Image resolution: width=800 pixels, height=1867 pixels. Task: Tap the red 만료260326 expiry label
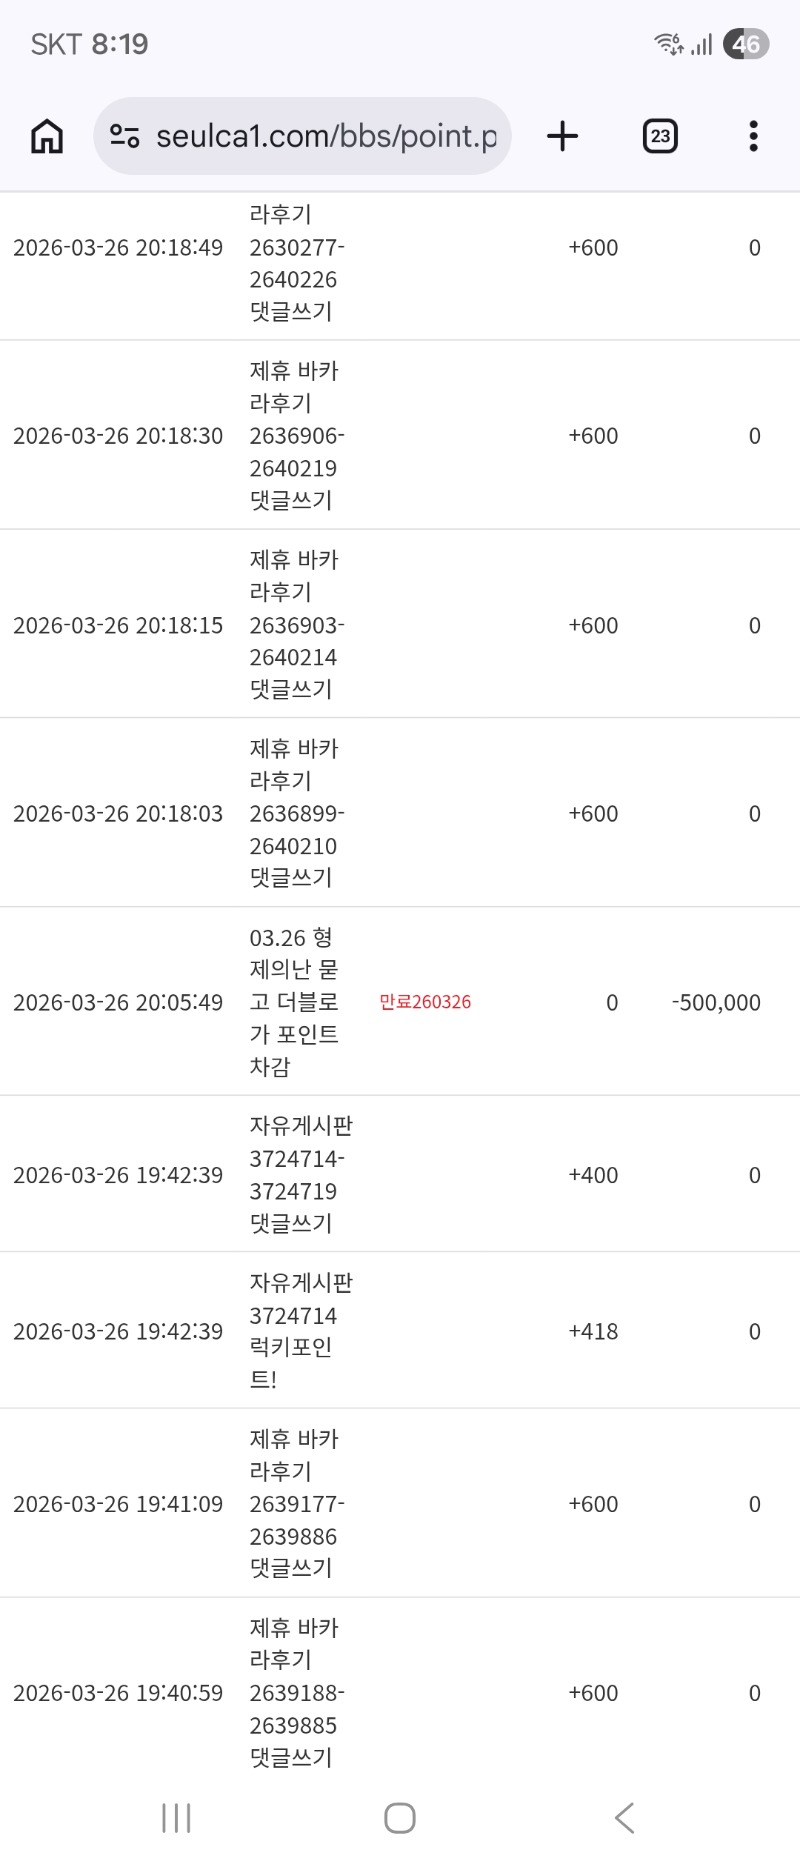point(425,1002)
